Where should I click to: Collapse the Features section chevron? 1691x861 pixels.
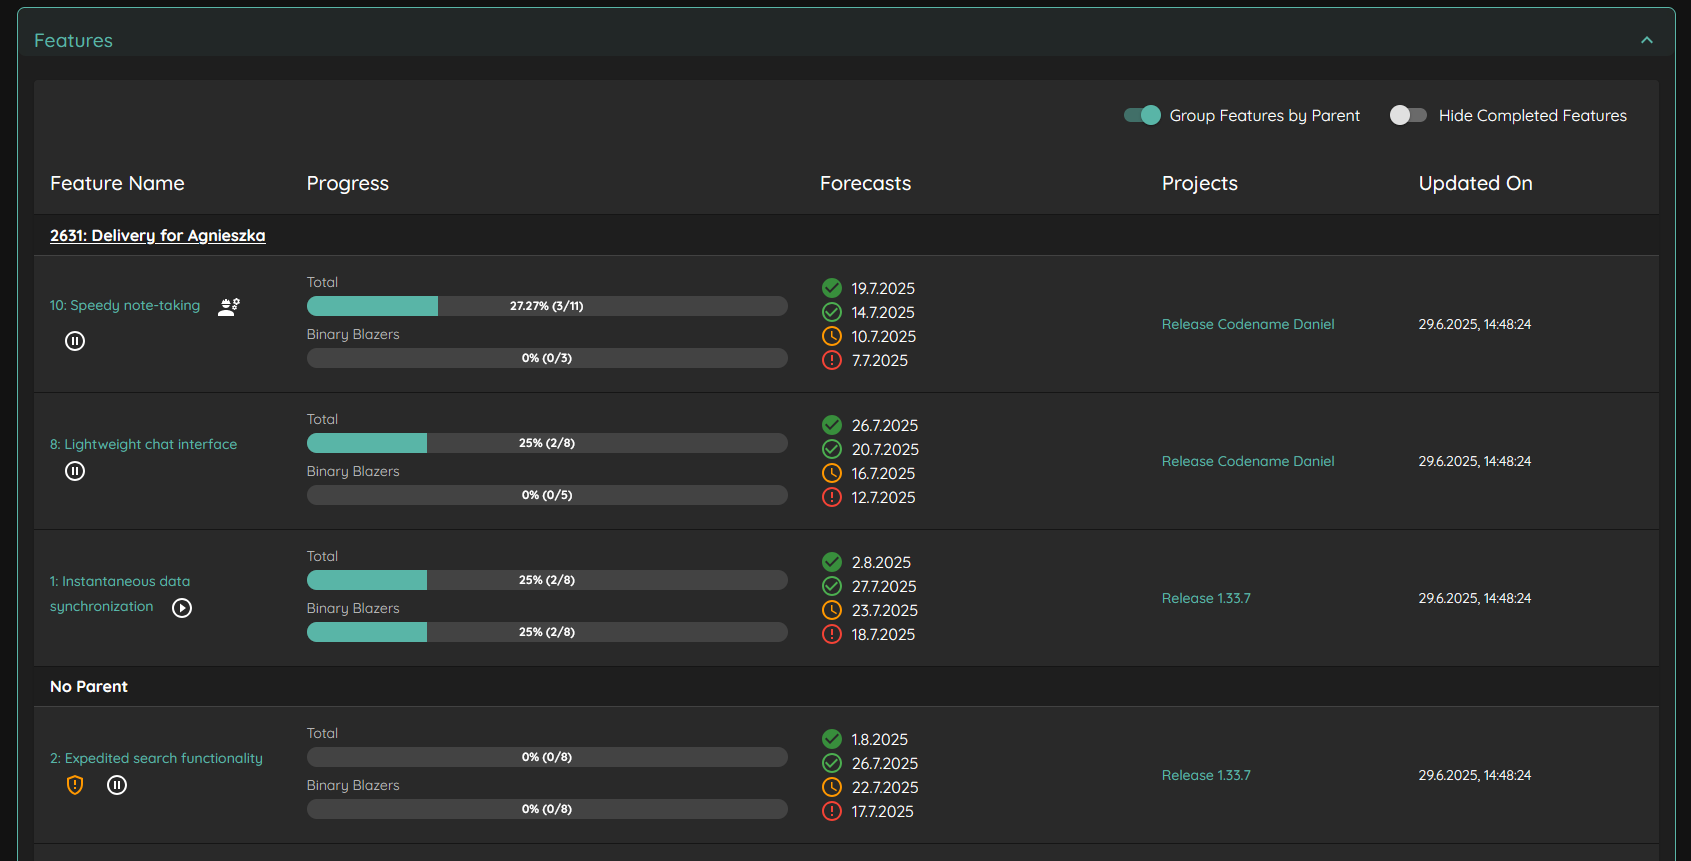(x=1647, y=40)
